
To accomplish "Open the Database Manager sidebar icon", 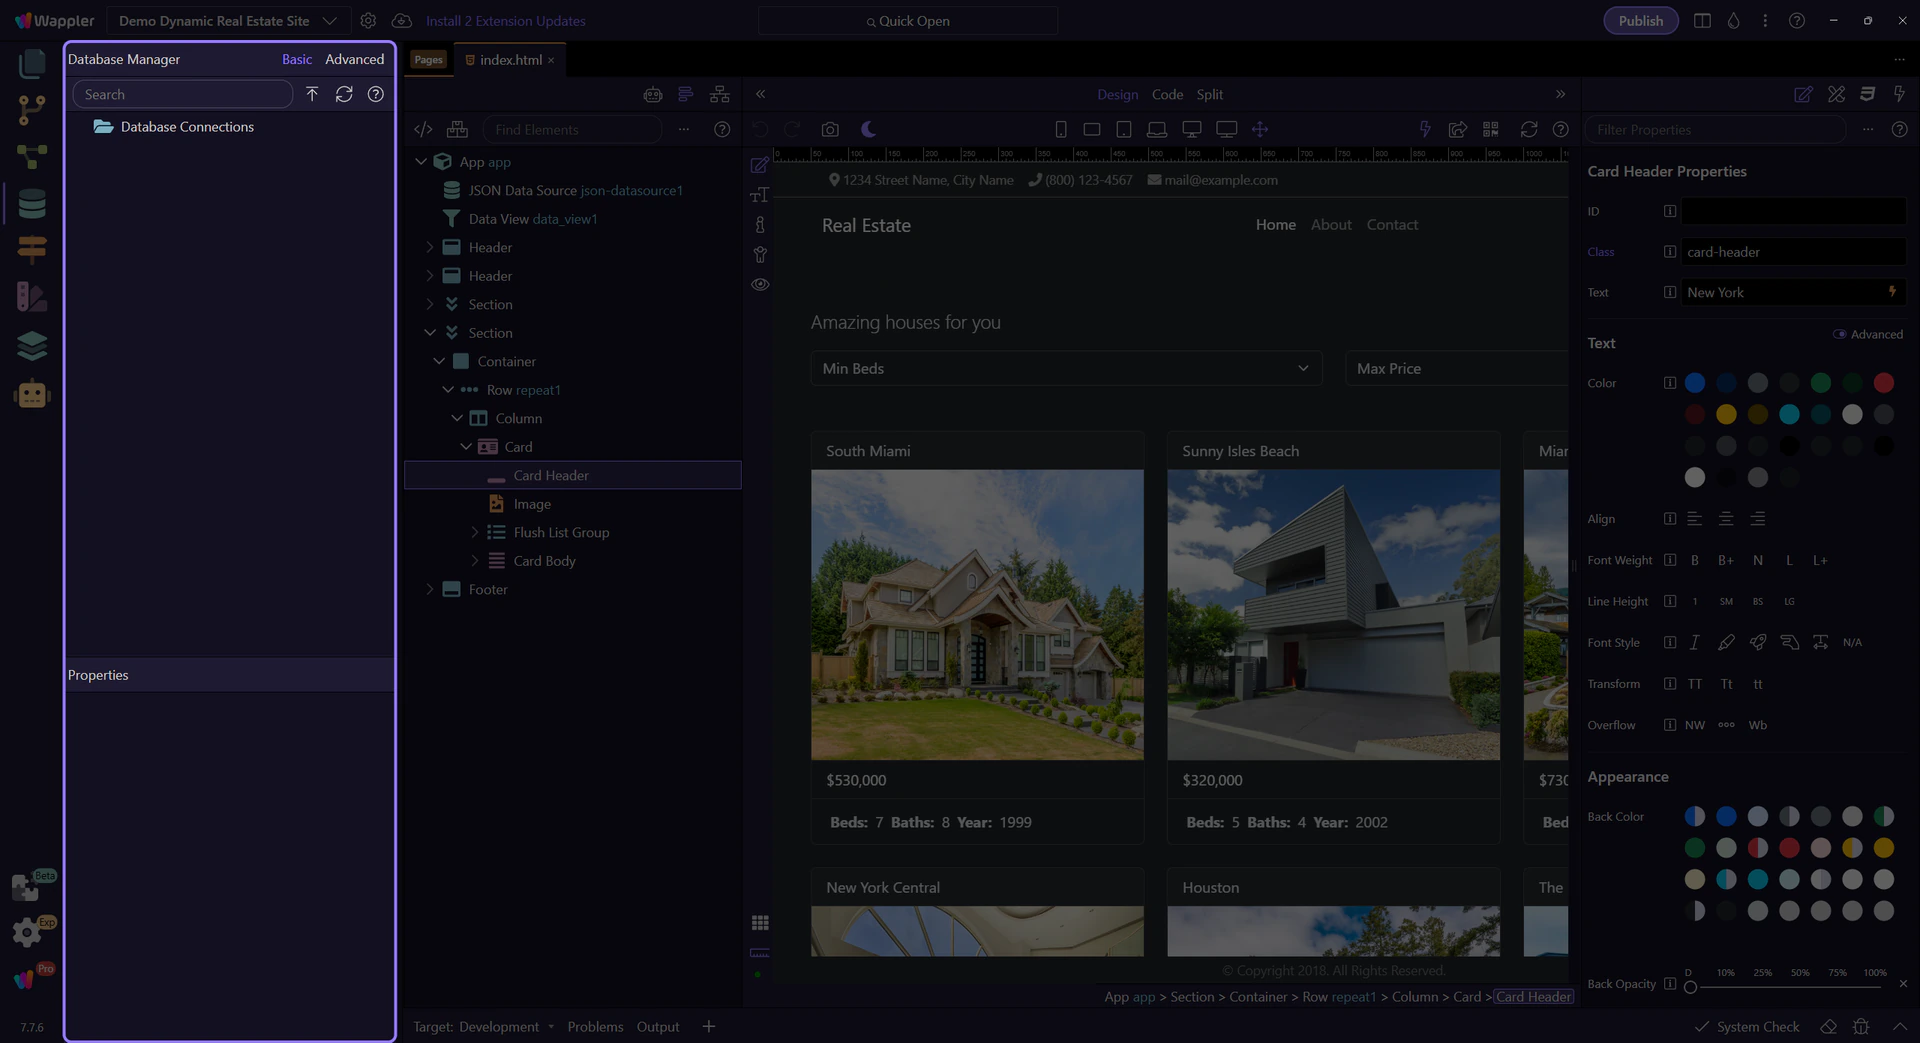I will [32, 203].
